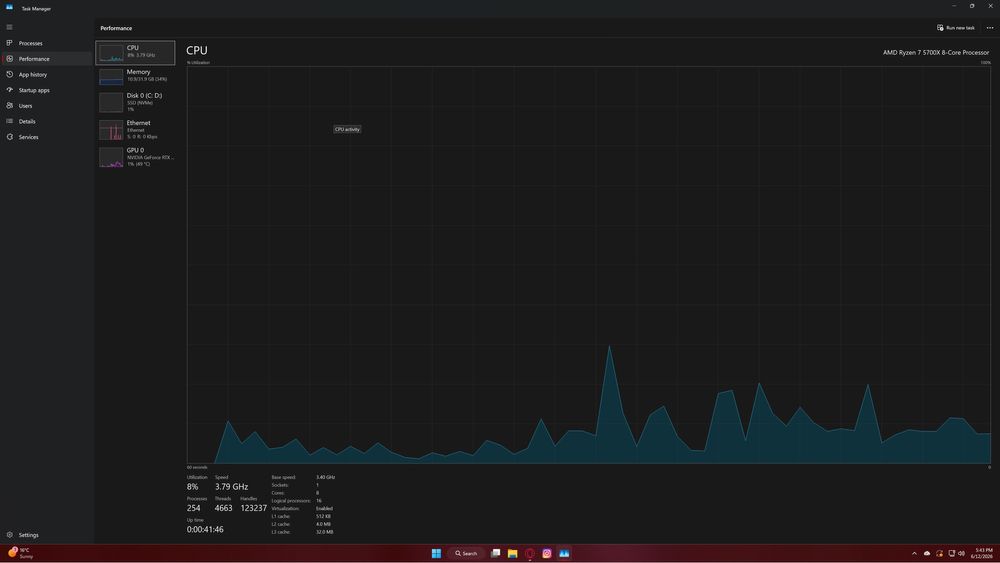
Task: Click the % Utilization graph label
Action: pos(198,62)
